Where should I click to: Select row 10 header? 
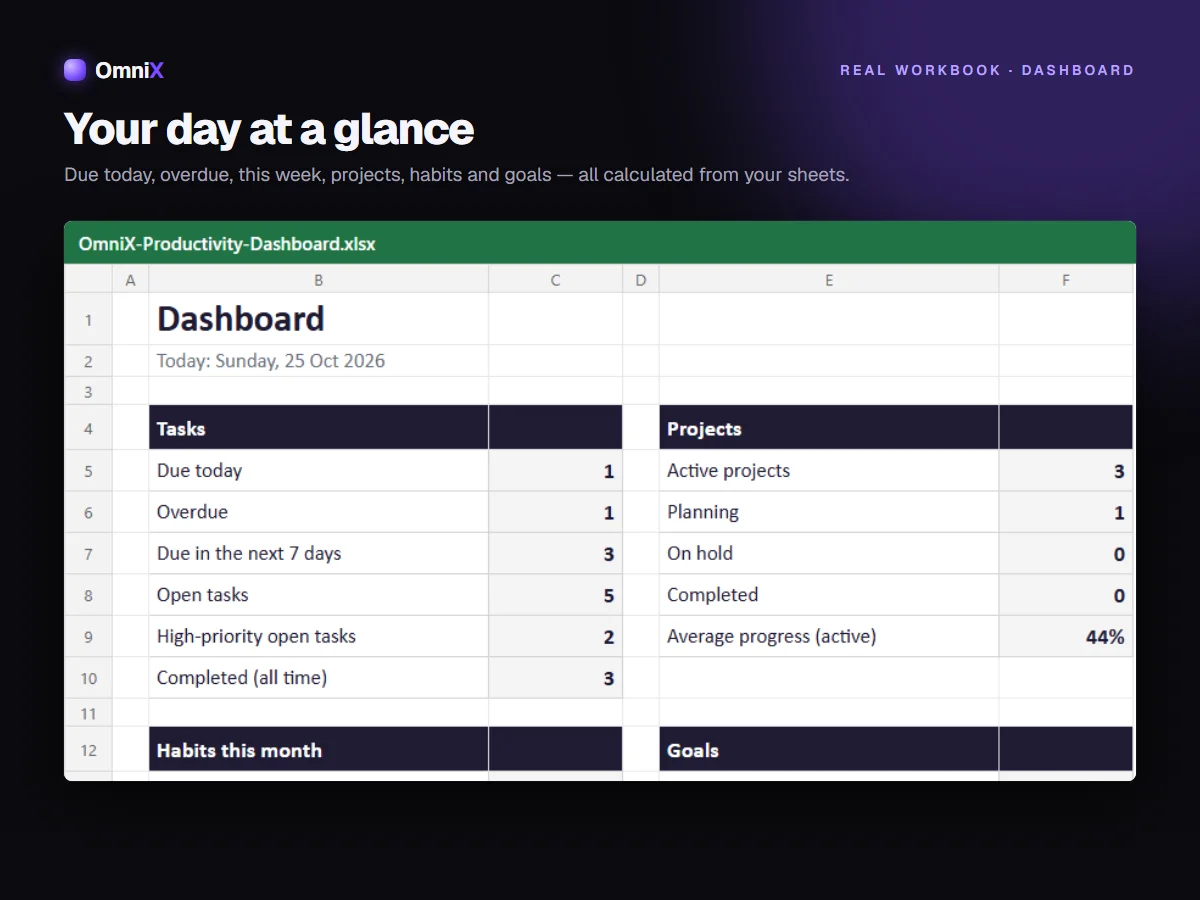88,678
